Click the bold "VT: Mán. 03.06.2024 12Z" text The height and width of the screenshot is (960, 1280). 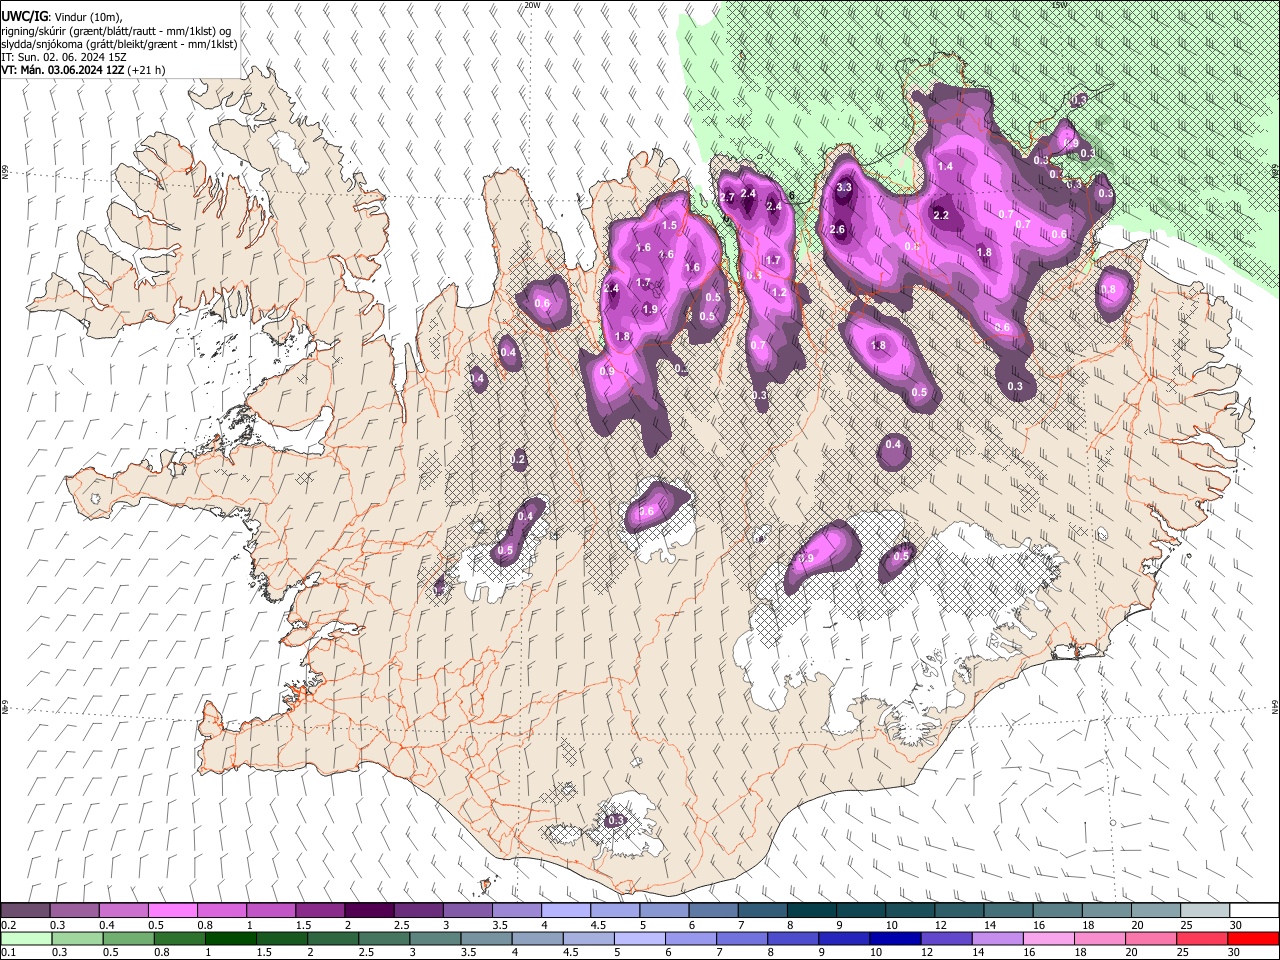click(62, 70)
